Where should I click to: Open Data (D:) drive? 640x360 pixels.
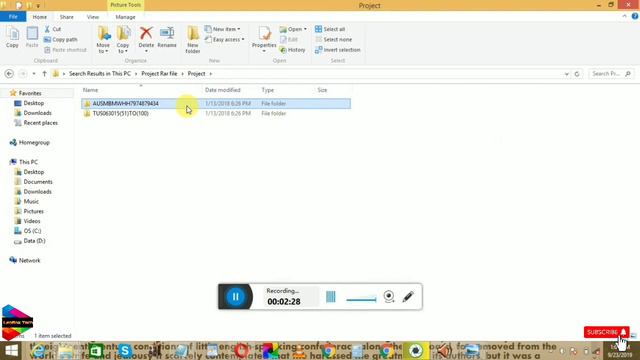(34, 241)
